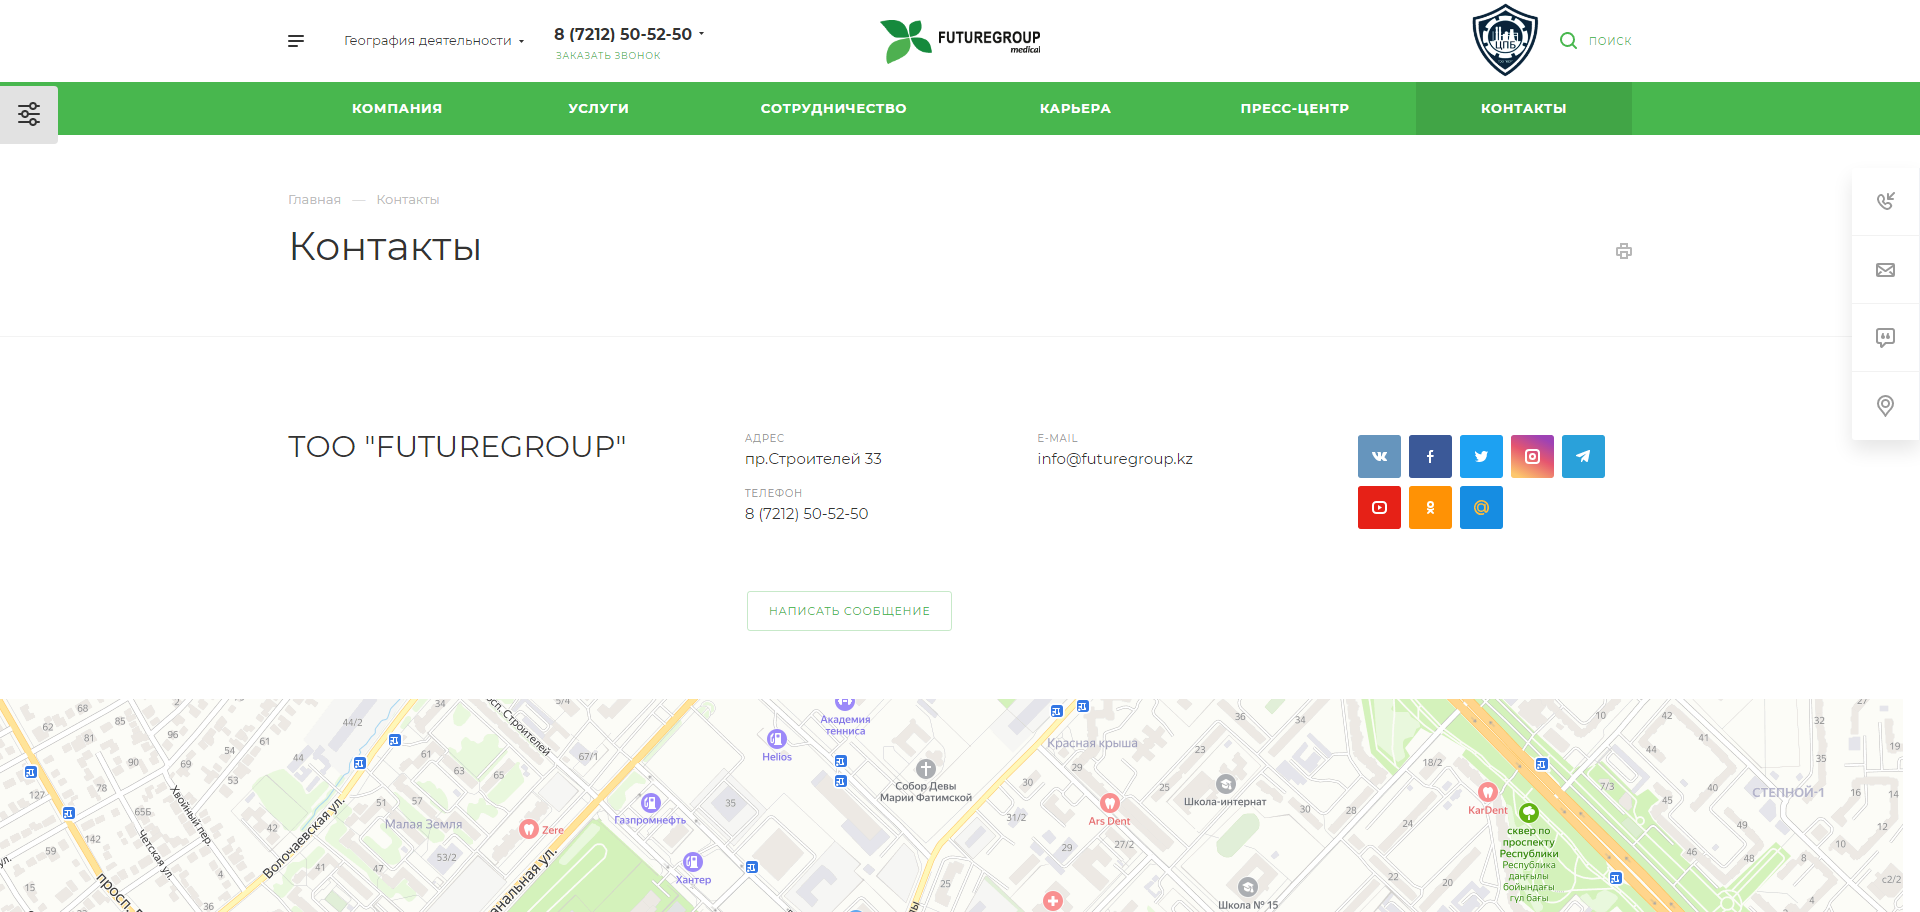Go to Главная breadcrumb
This screenshot has height=912, width=1920.
[x=314, y=200]
